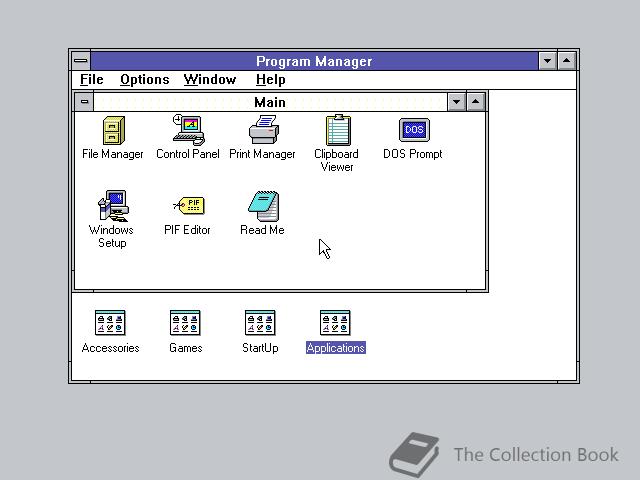The width and height of the screenshot is (640, 480).
Task: Launch Control Panel from Main group
Action: tap(189, 130)
